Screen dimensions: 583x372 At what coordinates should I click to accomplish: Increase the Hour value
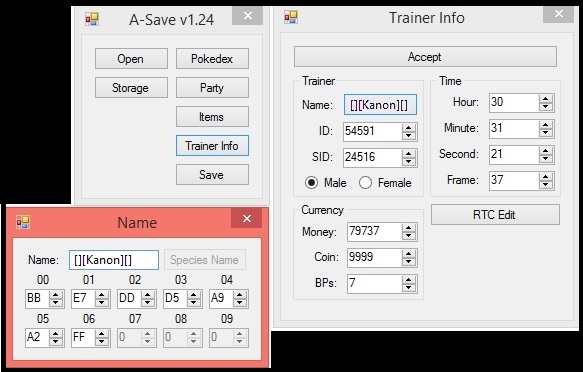[545, 99]
